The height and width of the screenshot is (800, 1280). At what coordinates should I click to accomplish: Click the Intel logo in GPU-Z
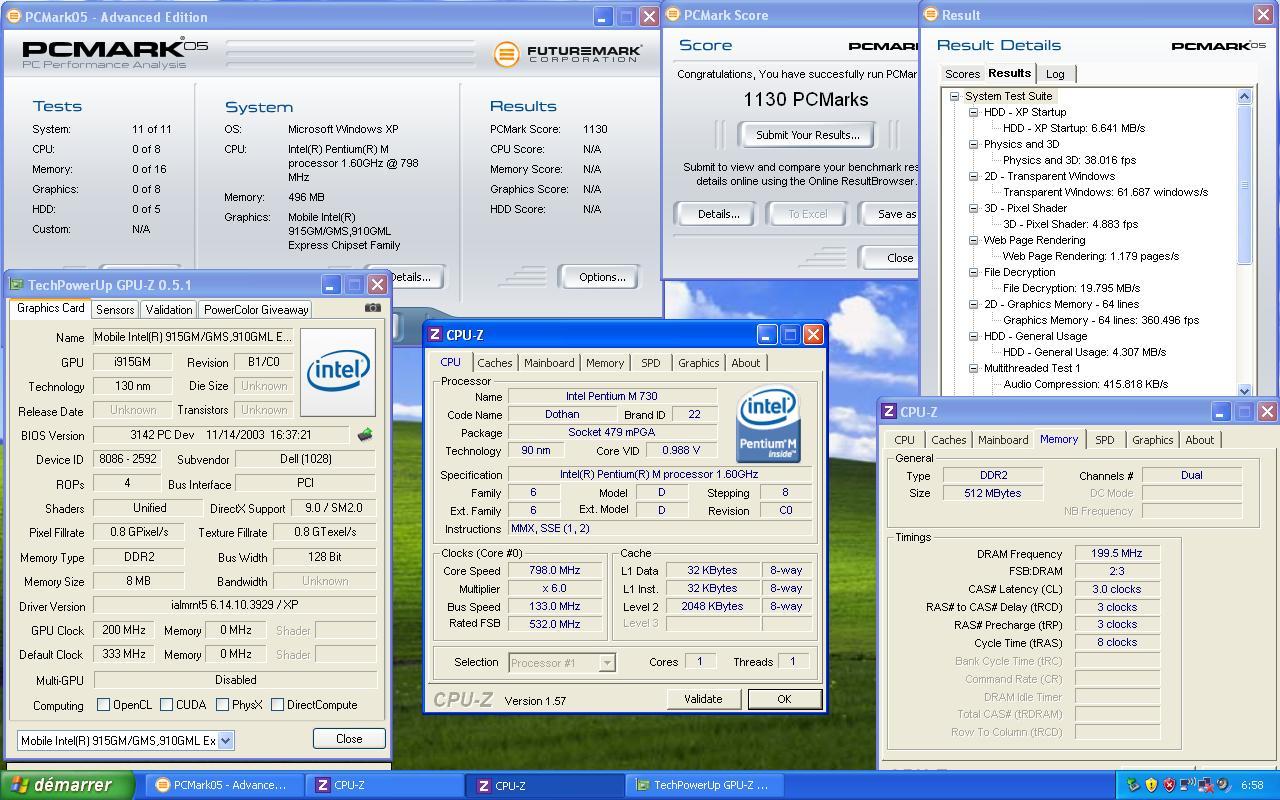click(x=338, y=372)
